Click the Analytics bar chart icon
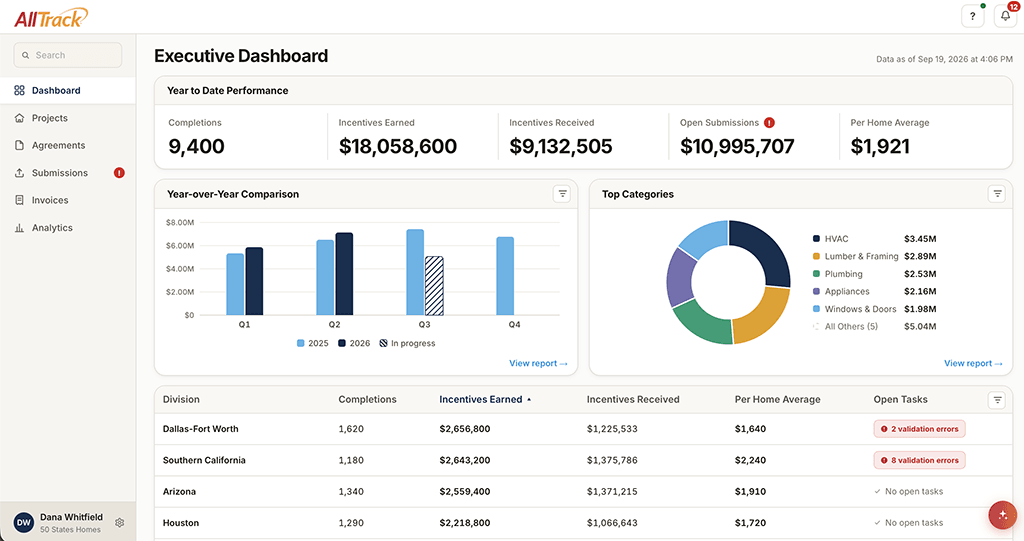 [20, 227]
